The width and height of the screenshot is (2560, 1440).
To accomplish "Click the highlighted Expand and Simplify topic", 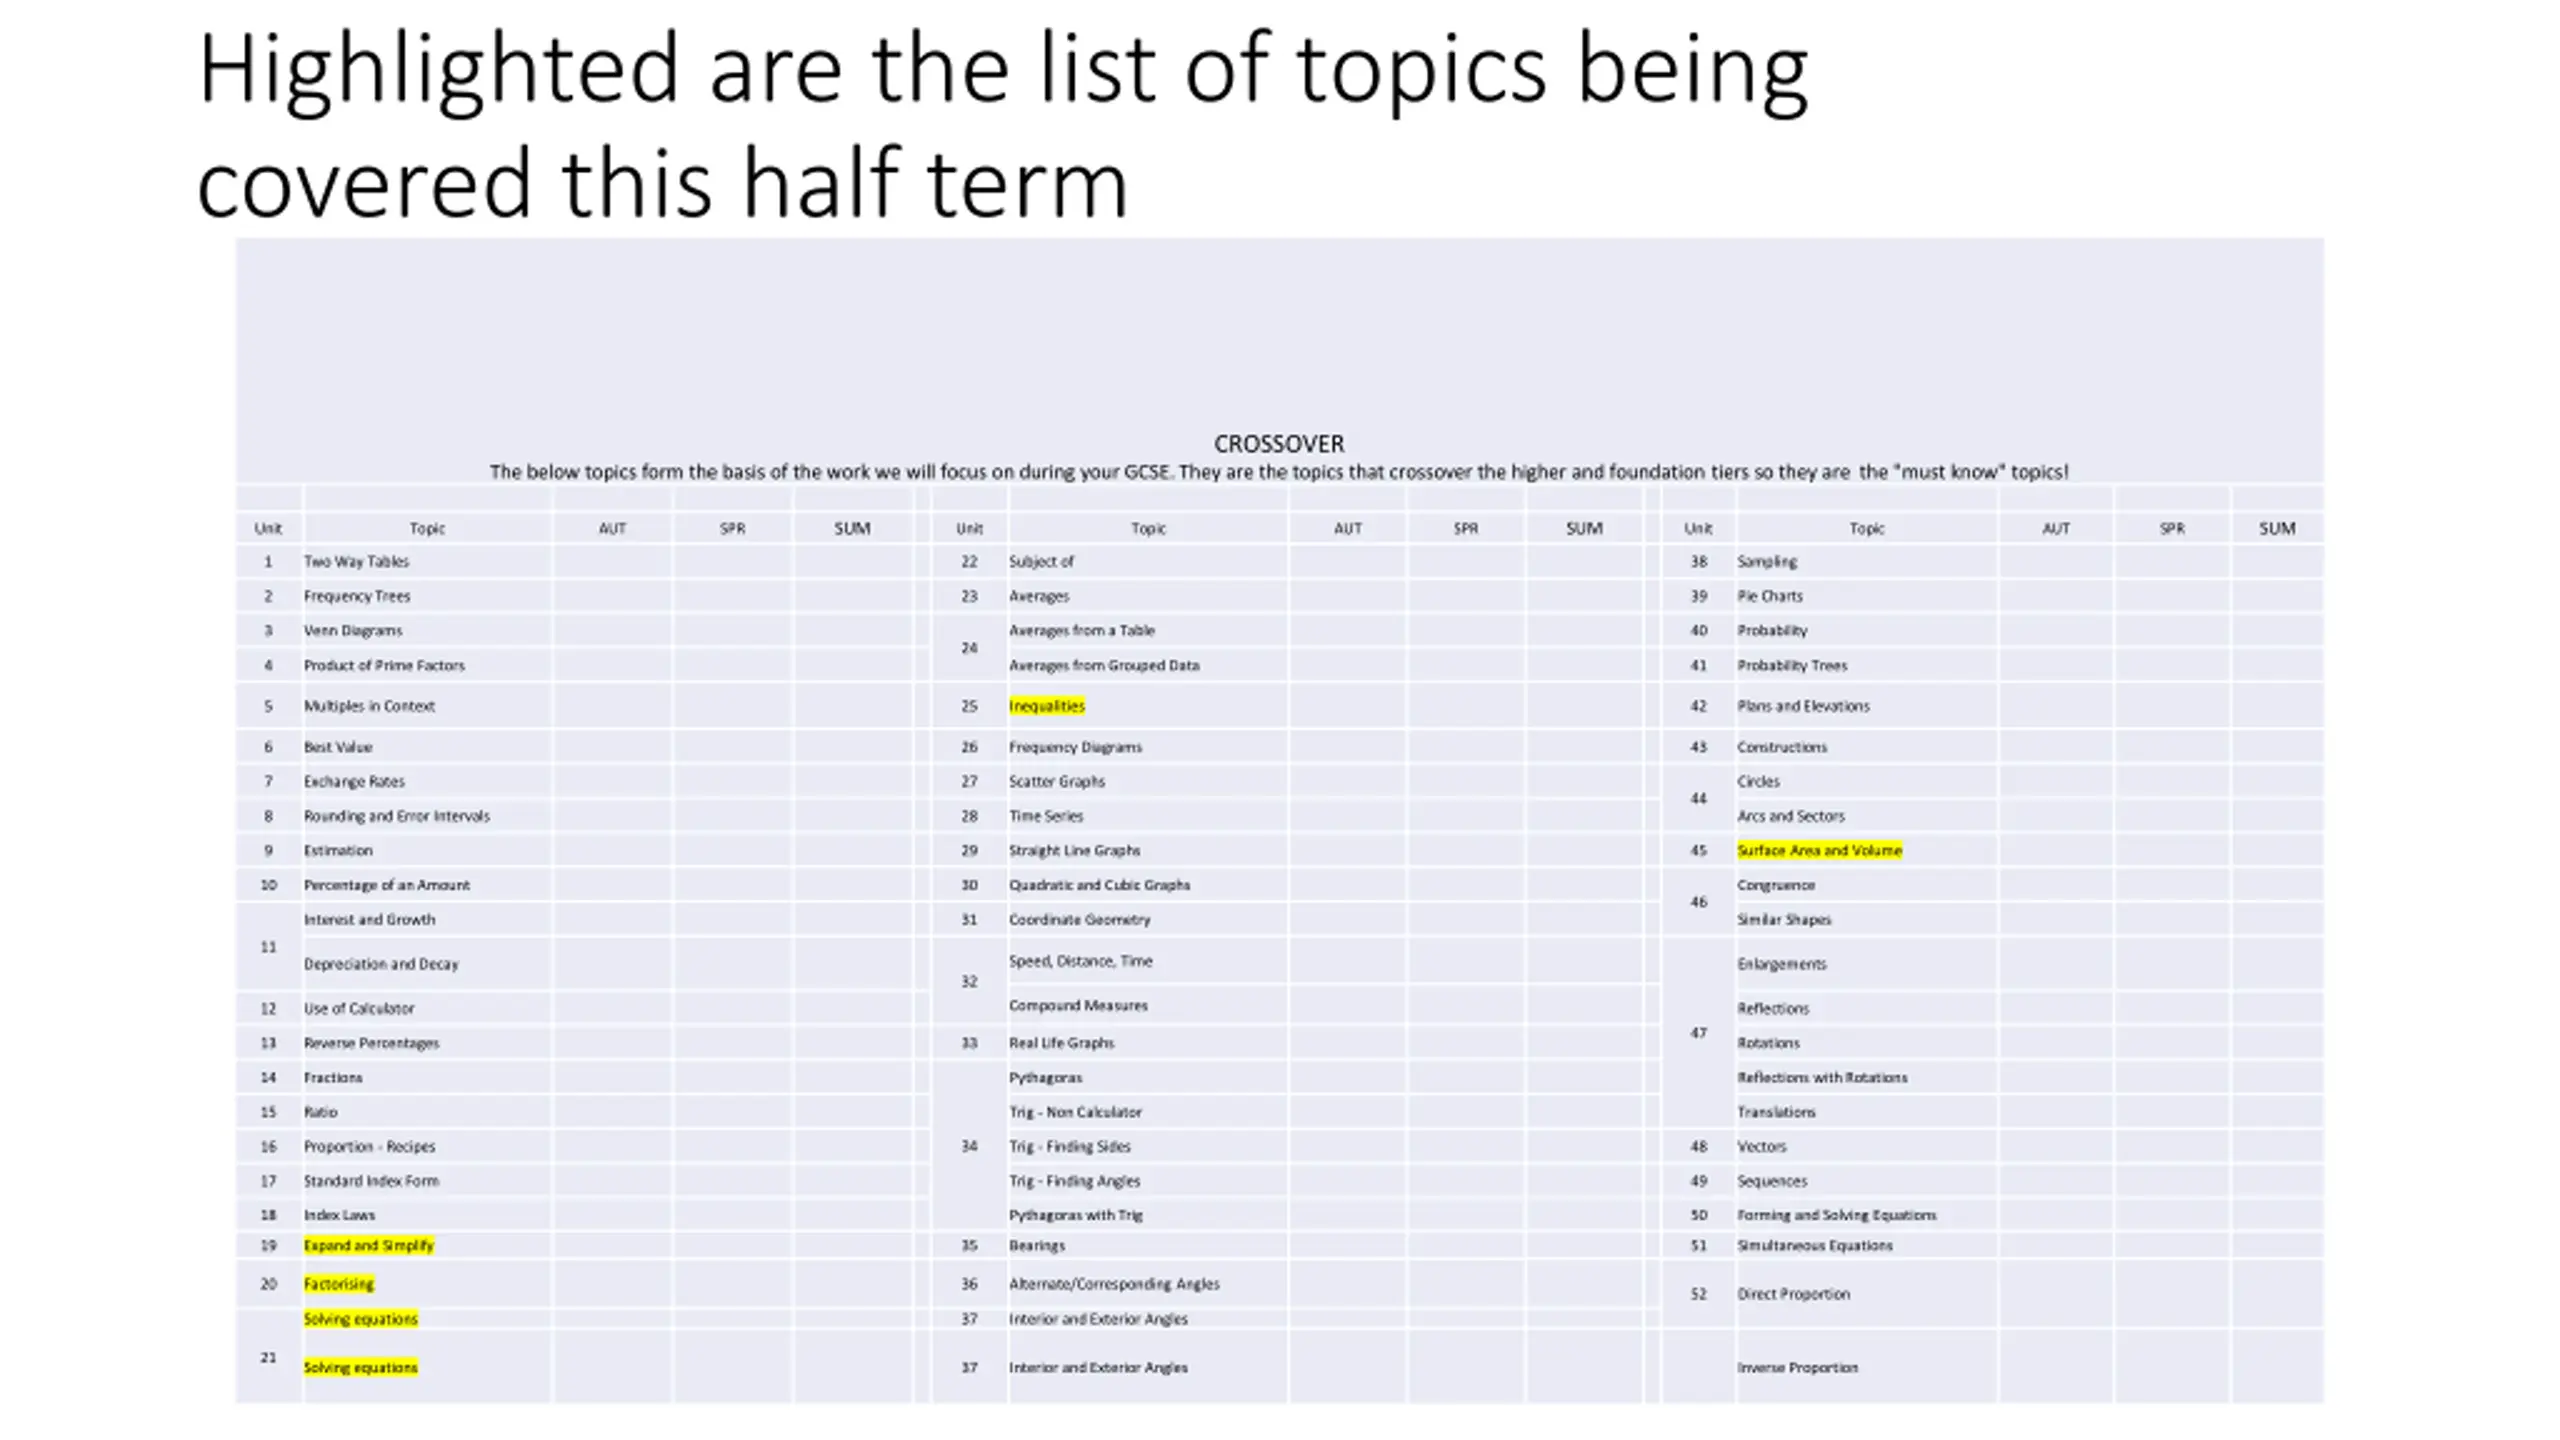I will tap(368, 1245).
